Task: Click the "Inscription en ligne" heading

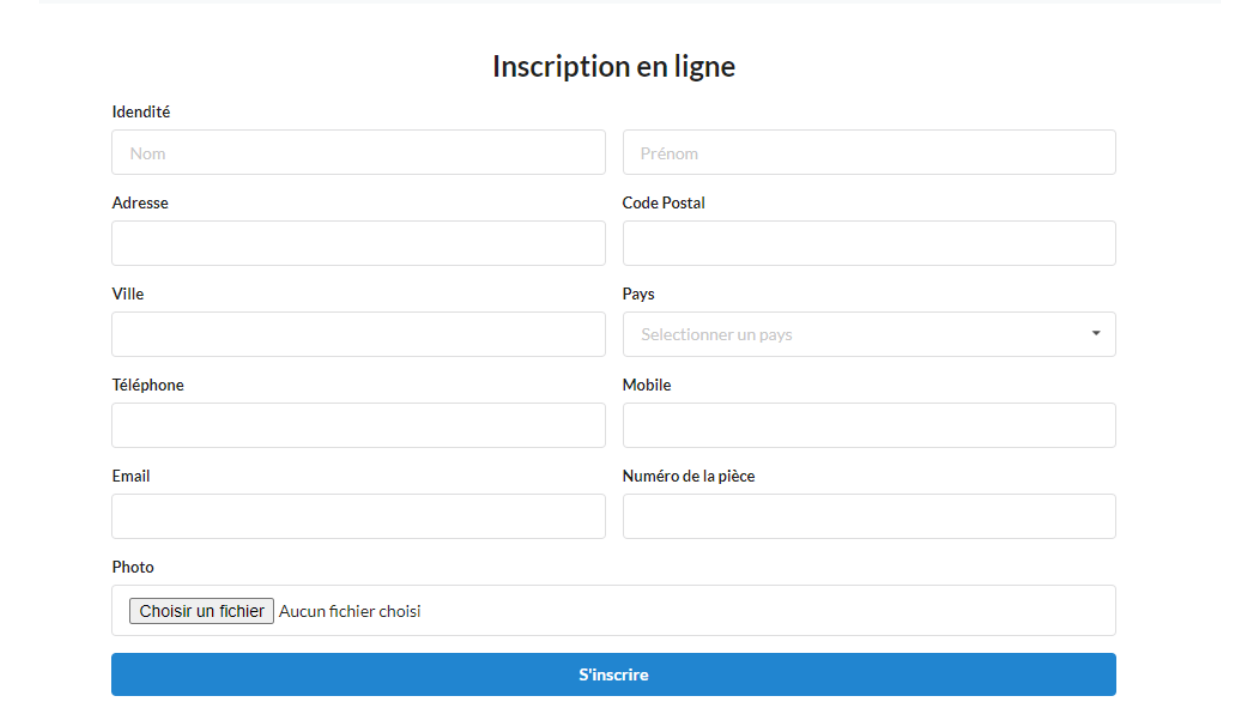Action: coord(613,66)
